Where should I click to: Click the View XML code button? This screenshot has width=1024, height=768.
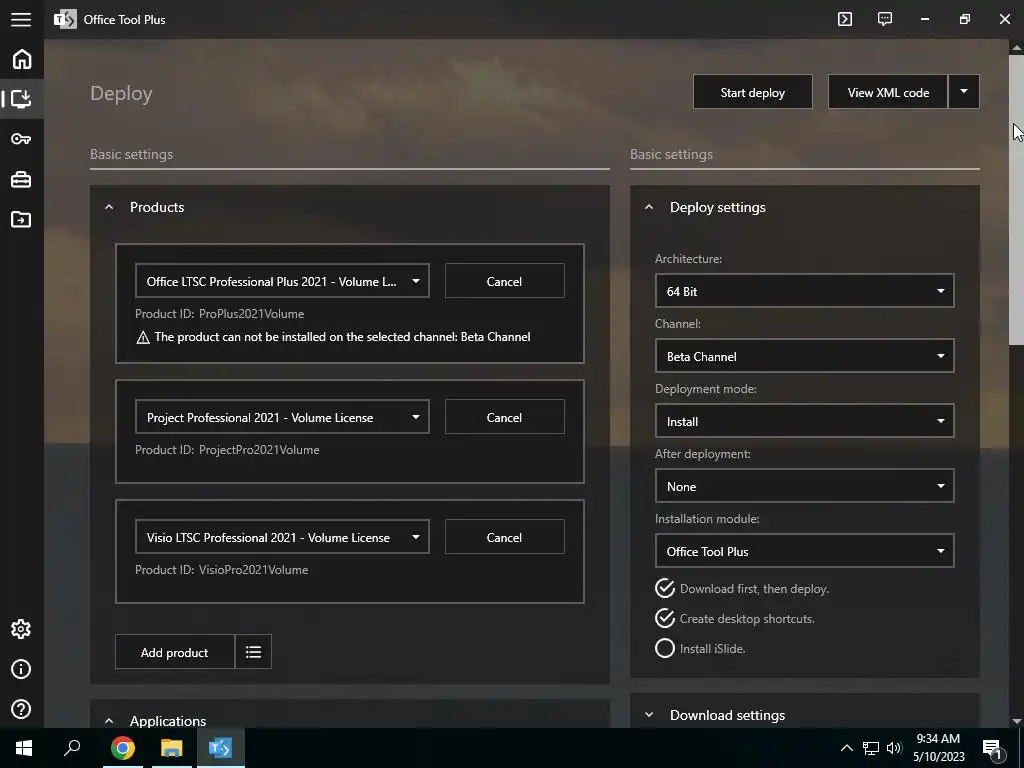(x=888, y=91)
